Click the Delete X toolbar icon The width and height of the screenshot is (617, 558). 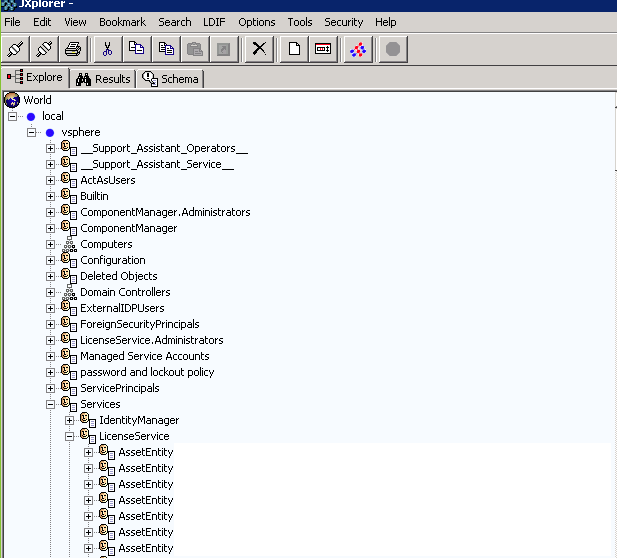click(x=259, y=50)
